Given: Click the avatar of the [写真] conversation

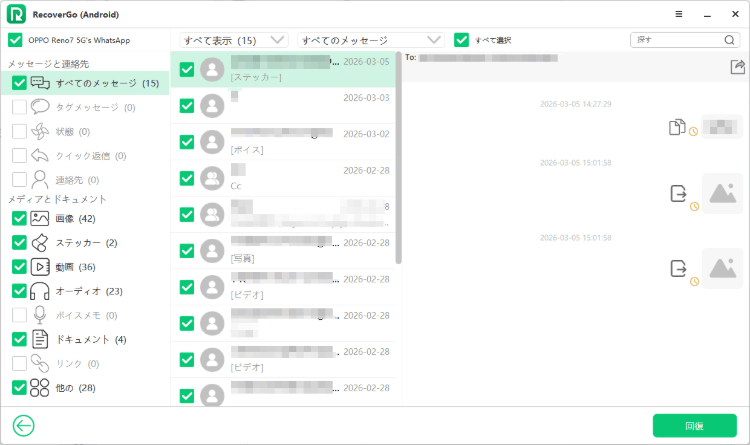Looking at the screenshot, I should pos(212,251).
